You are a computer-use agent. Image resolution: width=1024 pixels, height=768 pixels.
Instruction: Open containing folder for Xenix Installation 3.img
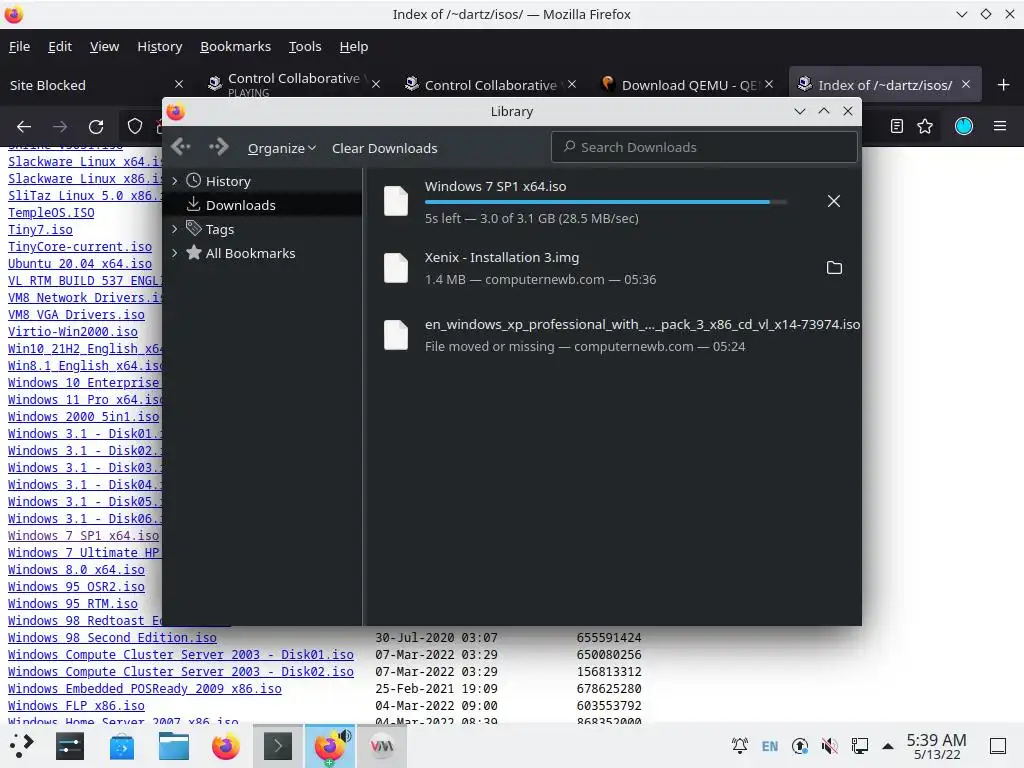[x=834, y=268]
